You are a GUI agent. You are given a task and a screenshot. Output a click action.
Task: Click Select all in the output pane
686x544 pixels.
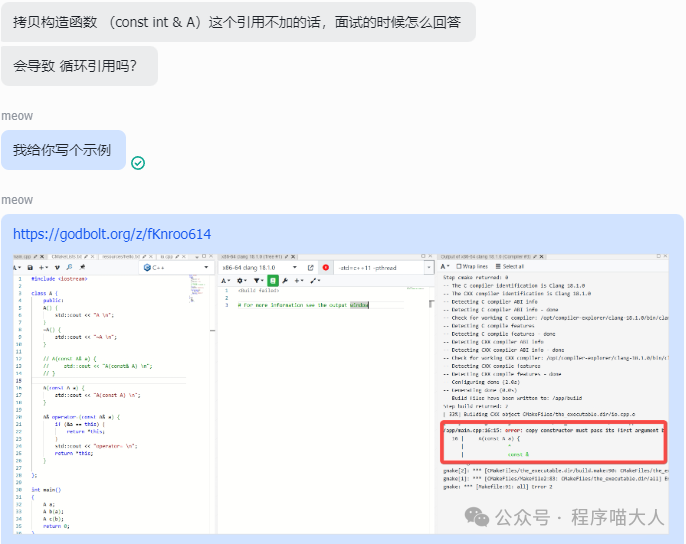coord(510,267)
